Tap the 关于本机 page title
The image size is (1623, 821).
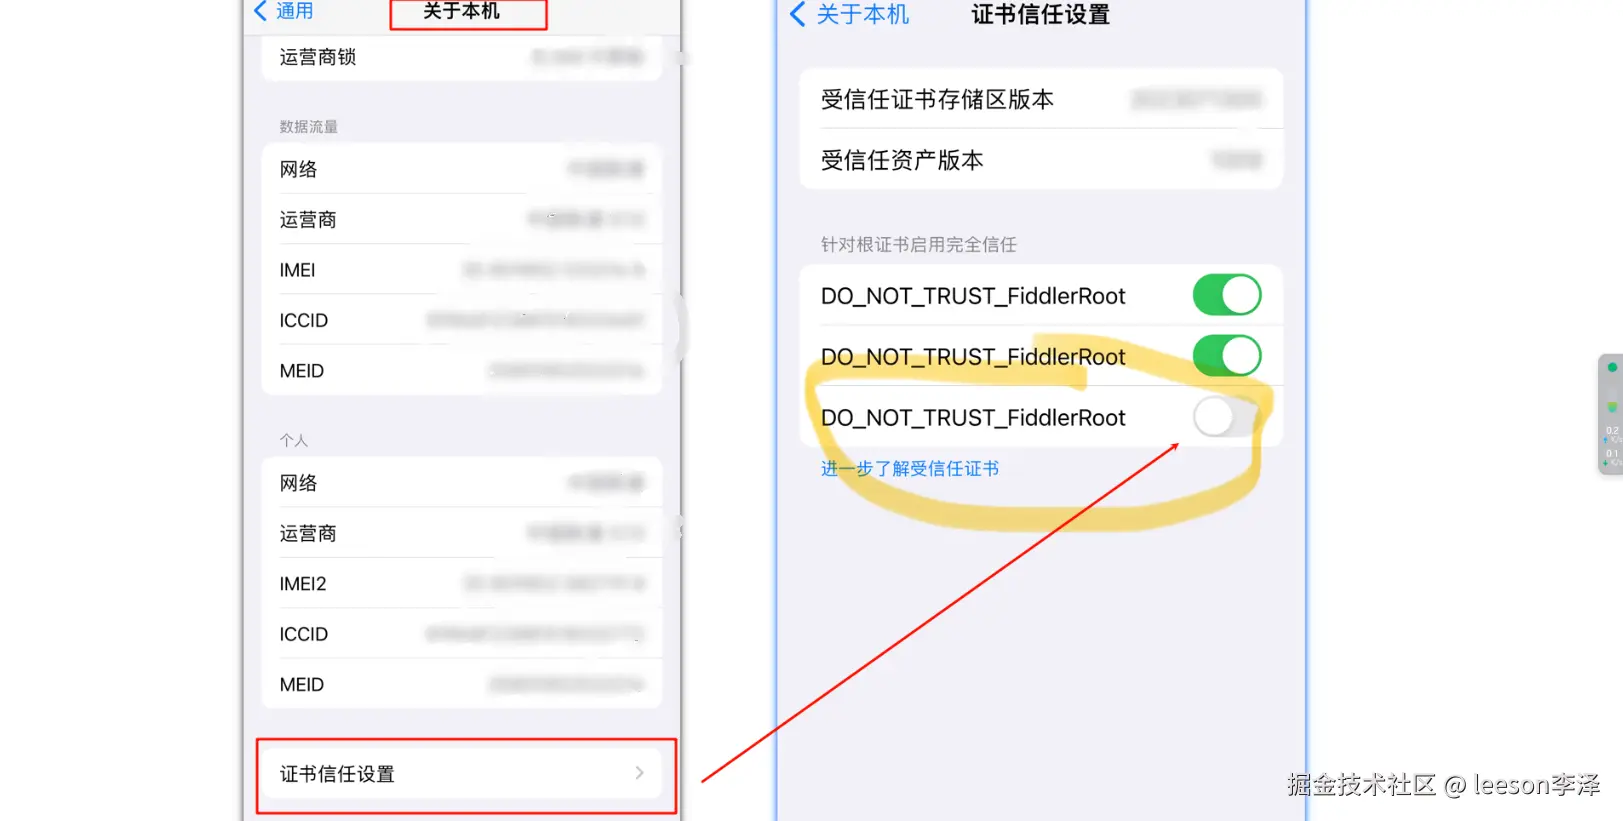[x=461, y=11]
